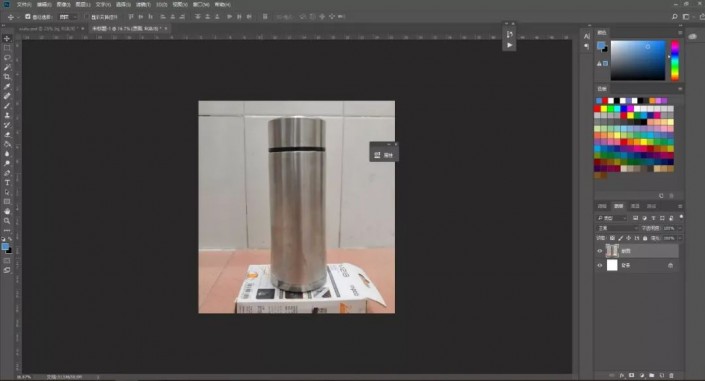
Task: Select the Crop tool
Action: click(7, 76)
